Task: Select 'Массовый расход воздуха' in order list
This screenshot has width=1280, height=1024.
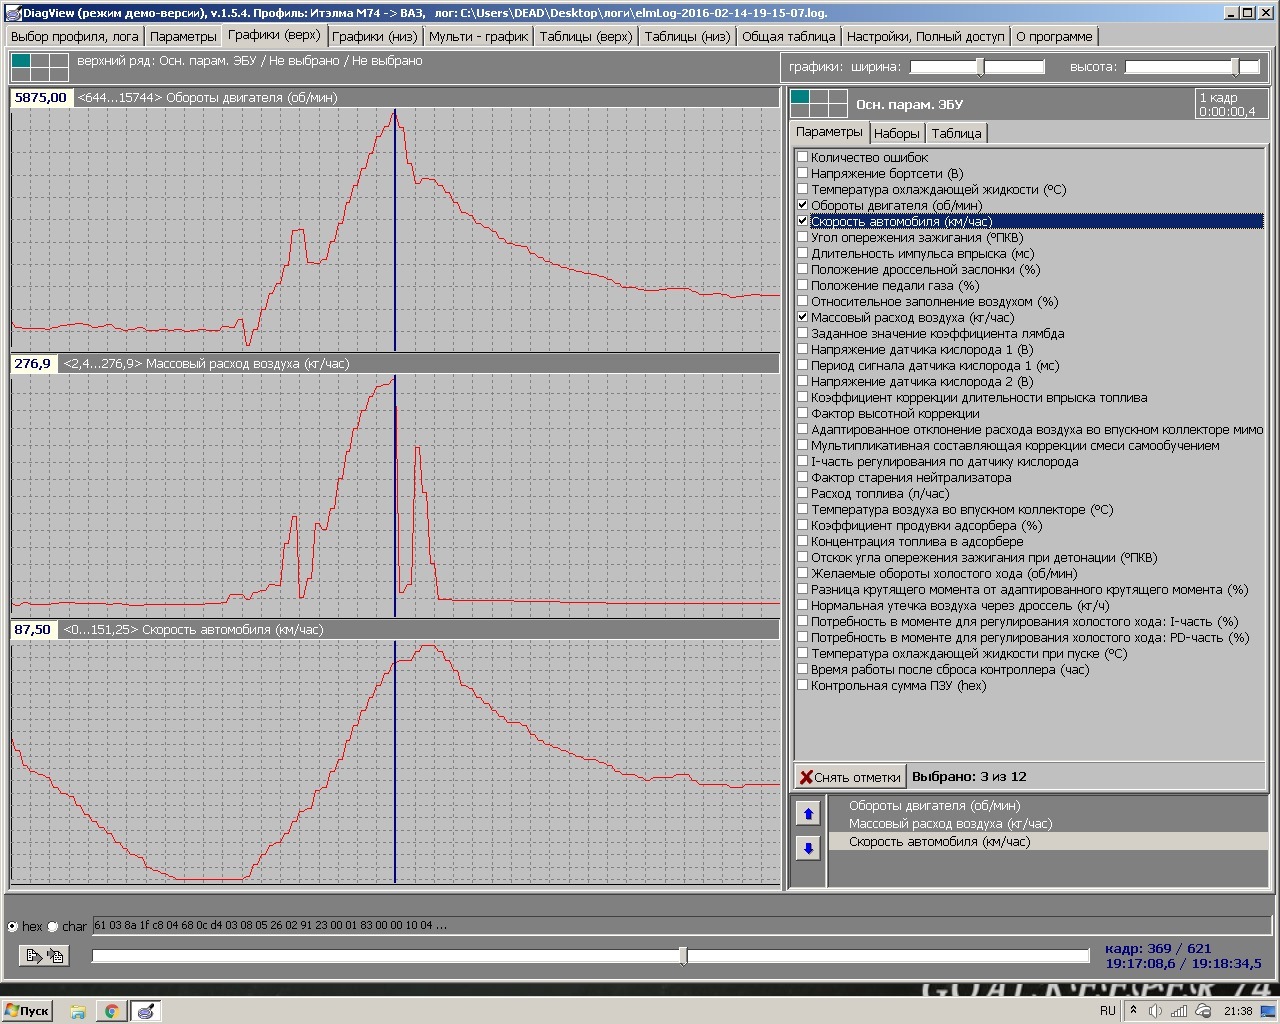Action: (x=1048, y=824)
